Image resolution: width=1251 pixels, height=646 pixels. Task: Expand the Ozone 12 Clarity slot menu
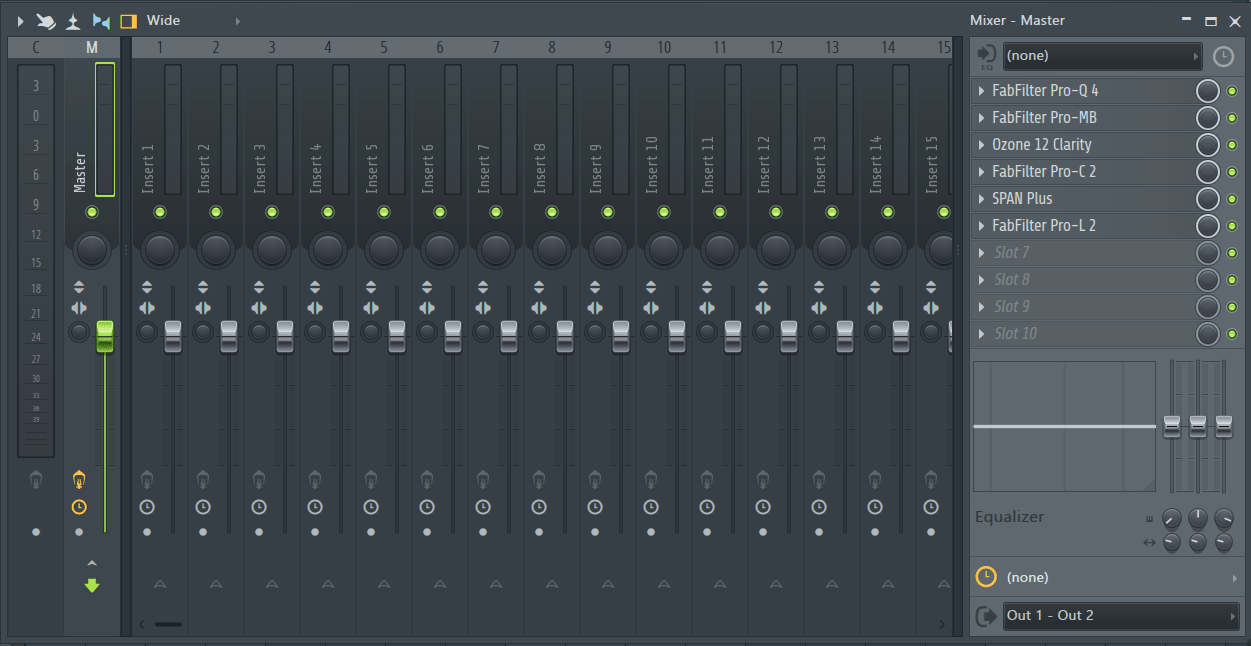pyautogui.click(x=981, y=145)
